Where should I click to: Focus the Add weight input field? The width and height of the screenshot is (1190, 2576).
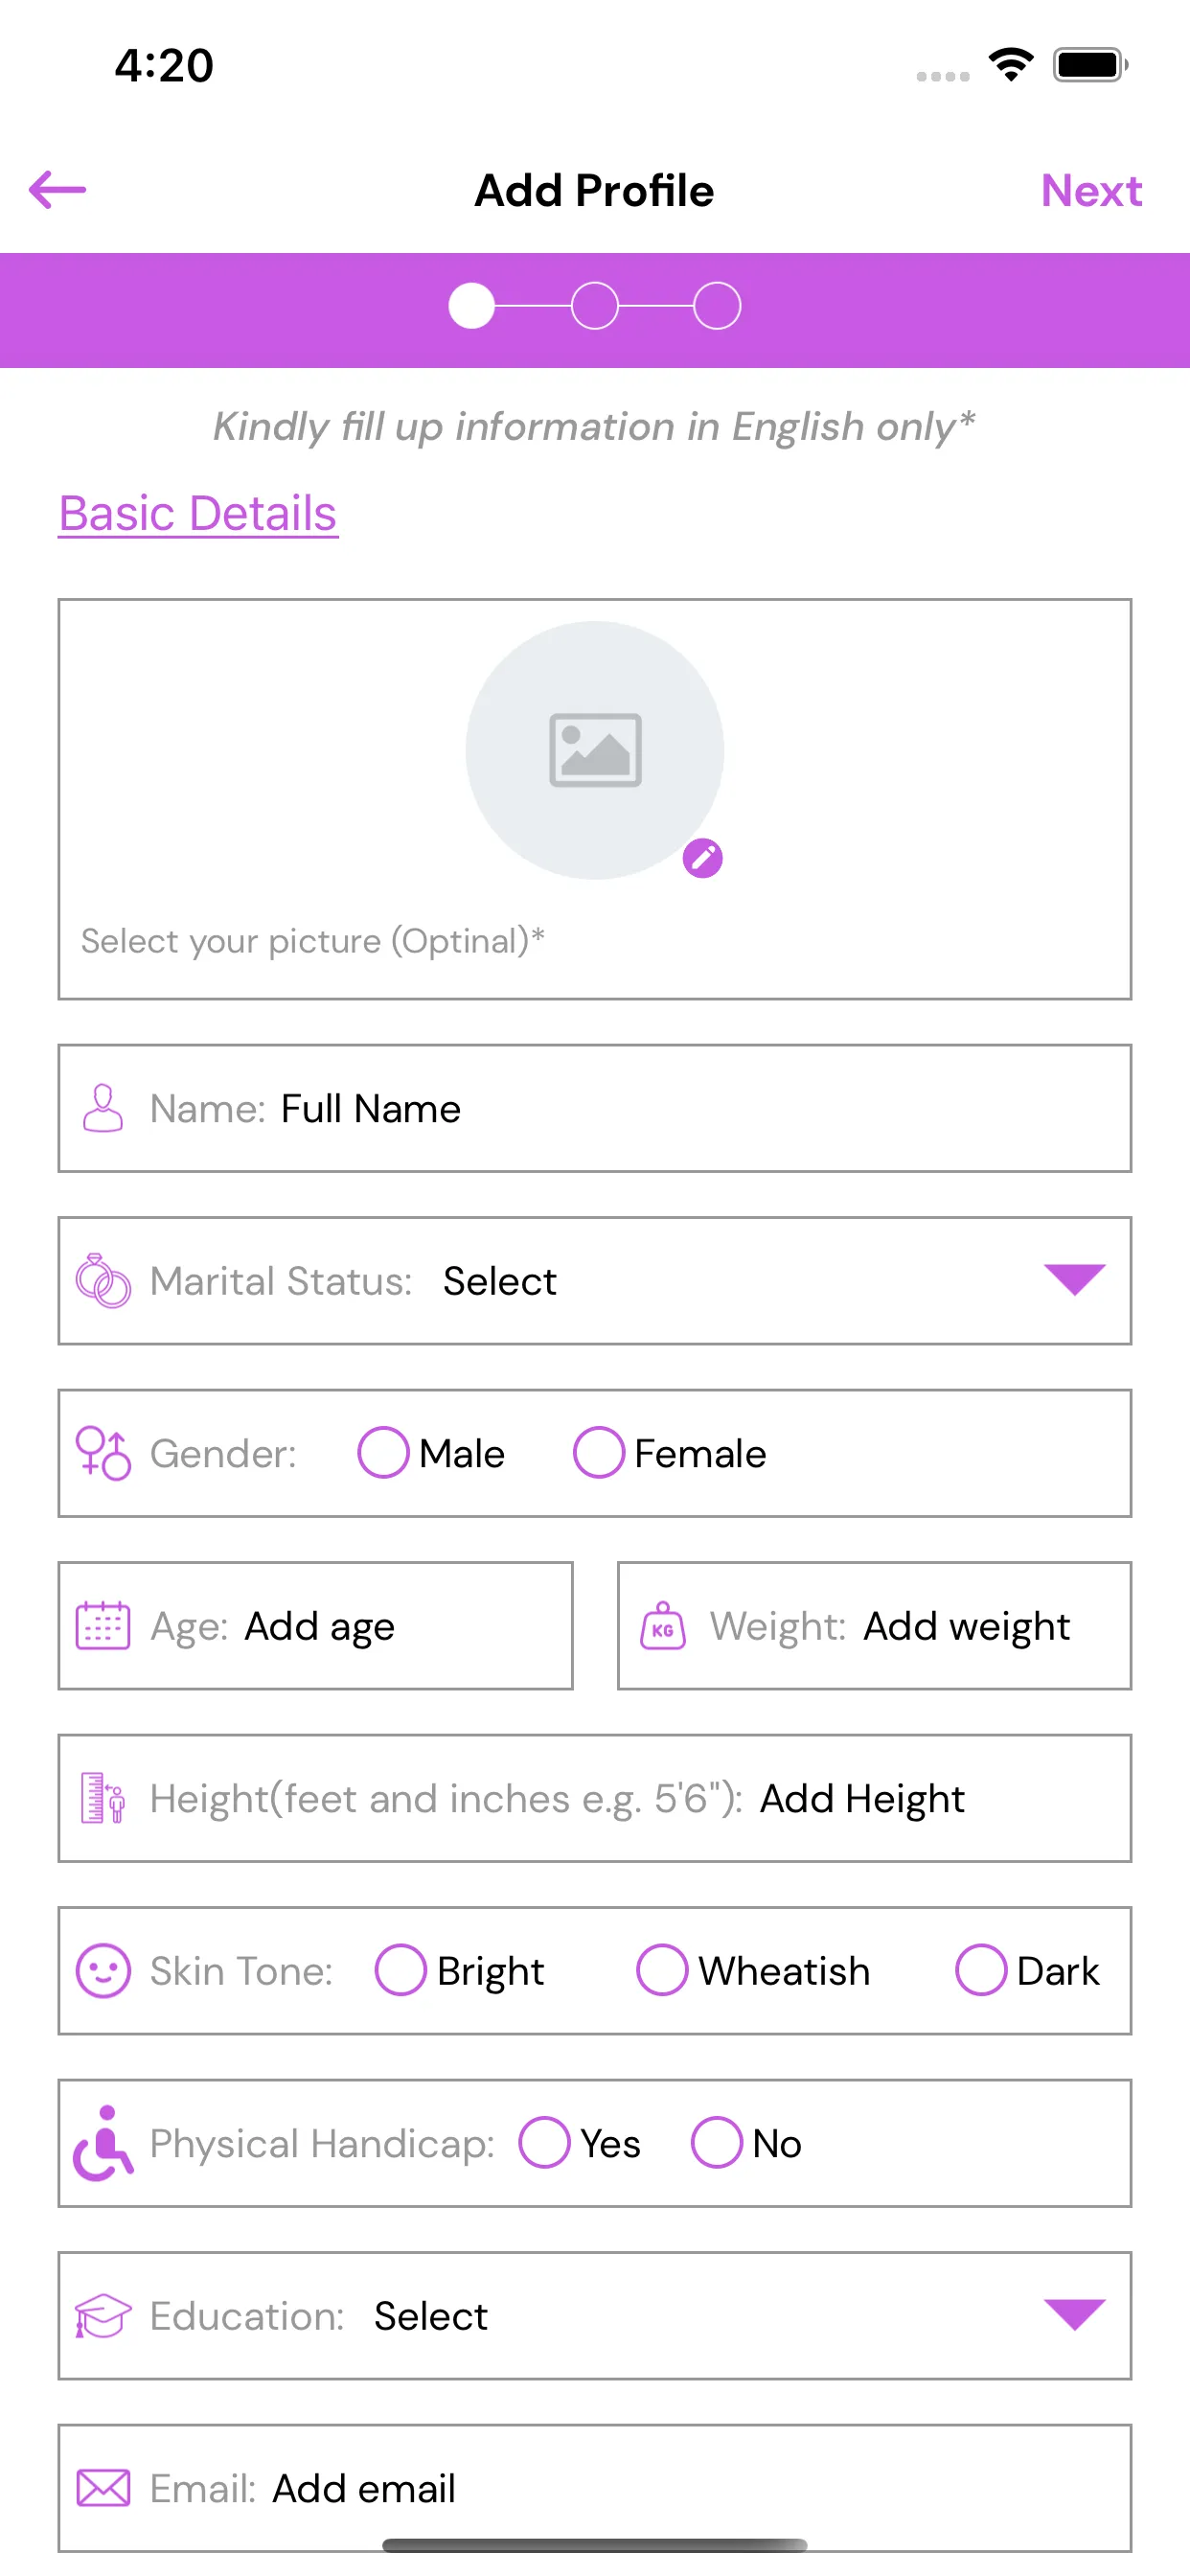point(875,1626)
